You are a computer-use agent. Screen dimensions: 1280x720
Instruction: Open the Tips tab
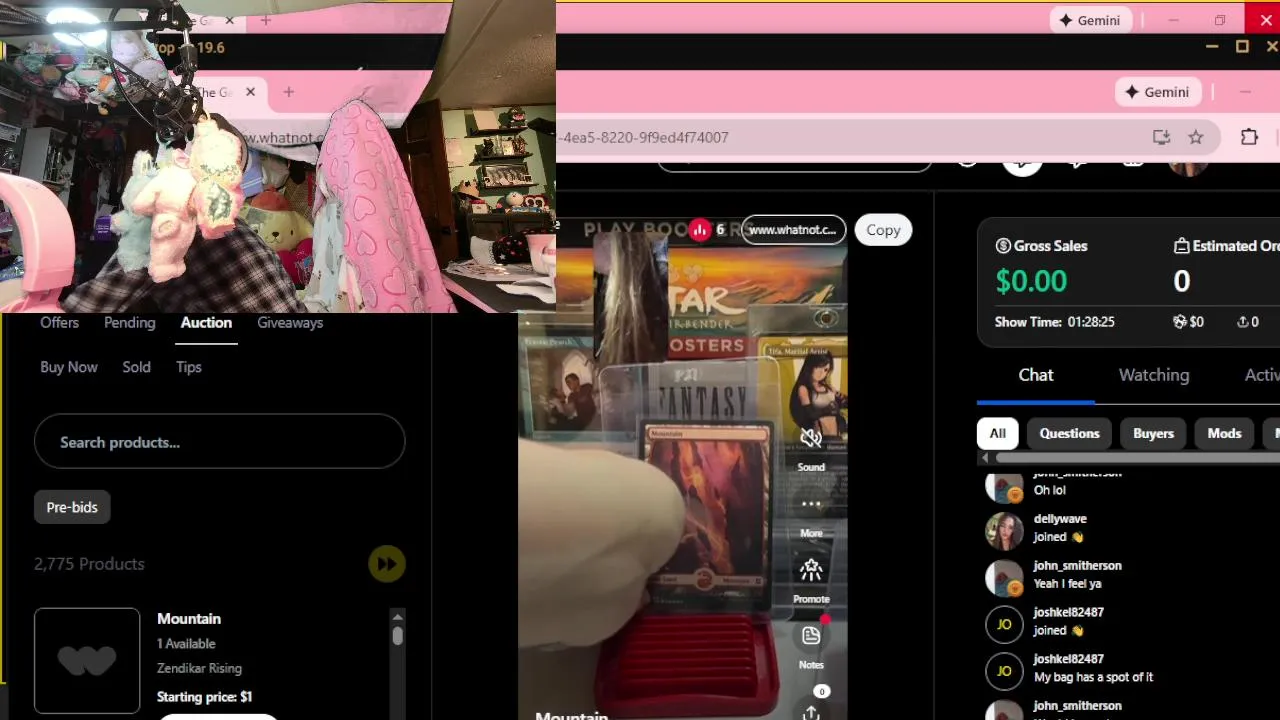click(x=189, y=367)
